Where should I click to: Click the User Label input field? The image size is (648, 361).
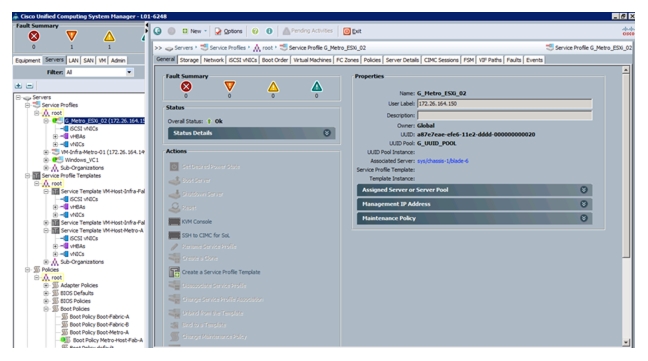(x=505, y=104)
